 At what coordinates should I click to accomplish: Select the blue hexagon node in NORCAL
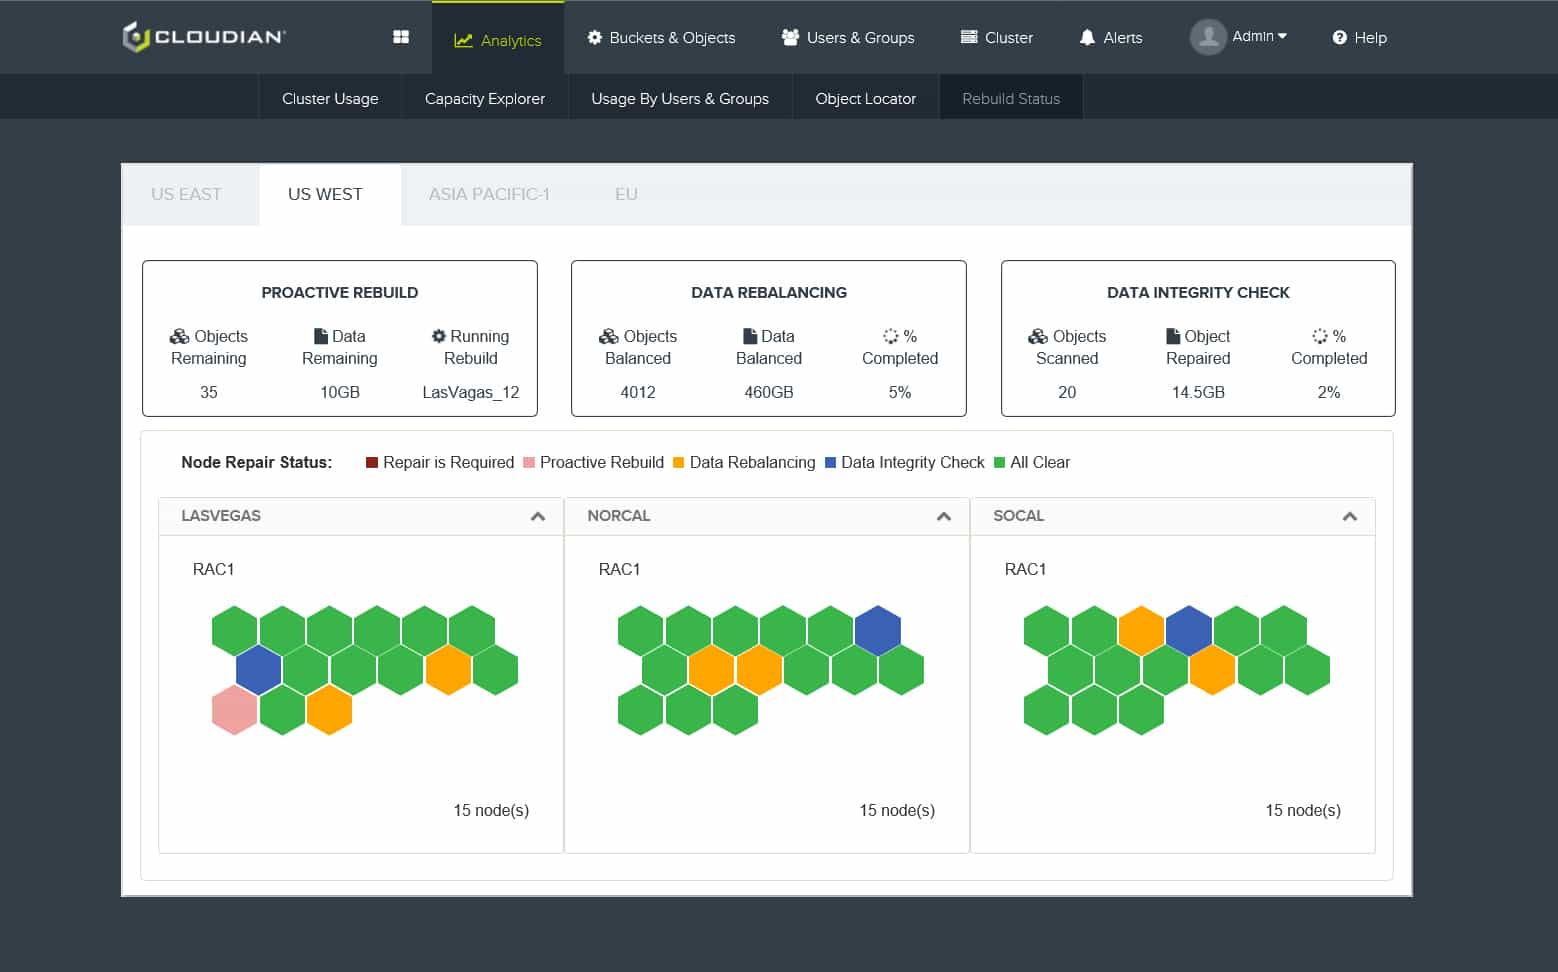click(x=878, y=630)
